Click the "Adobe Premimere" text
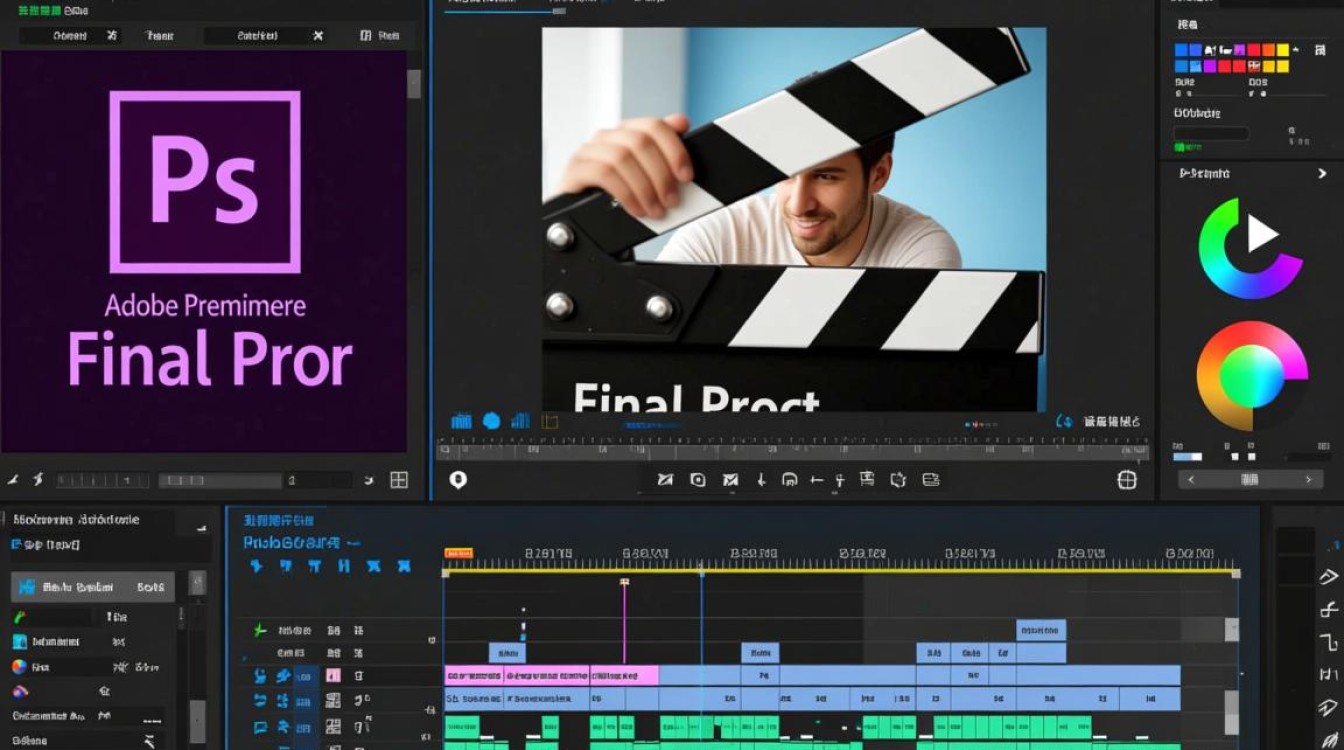This screenshot has width=1344, height=750. point(205,305)
